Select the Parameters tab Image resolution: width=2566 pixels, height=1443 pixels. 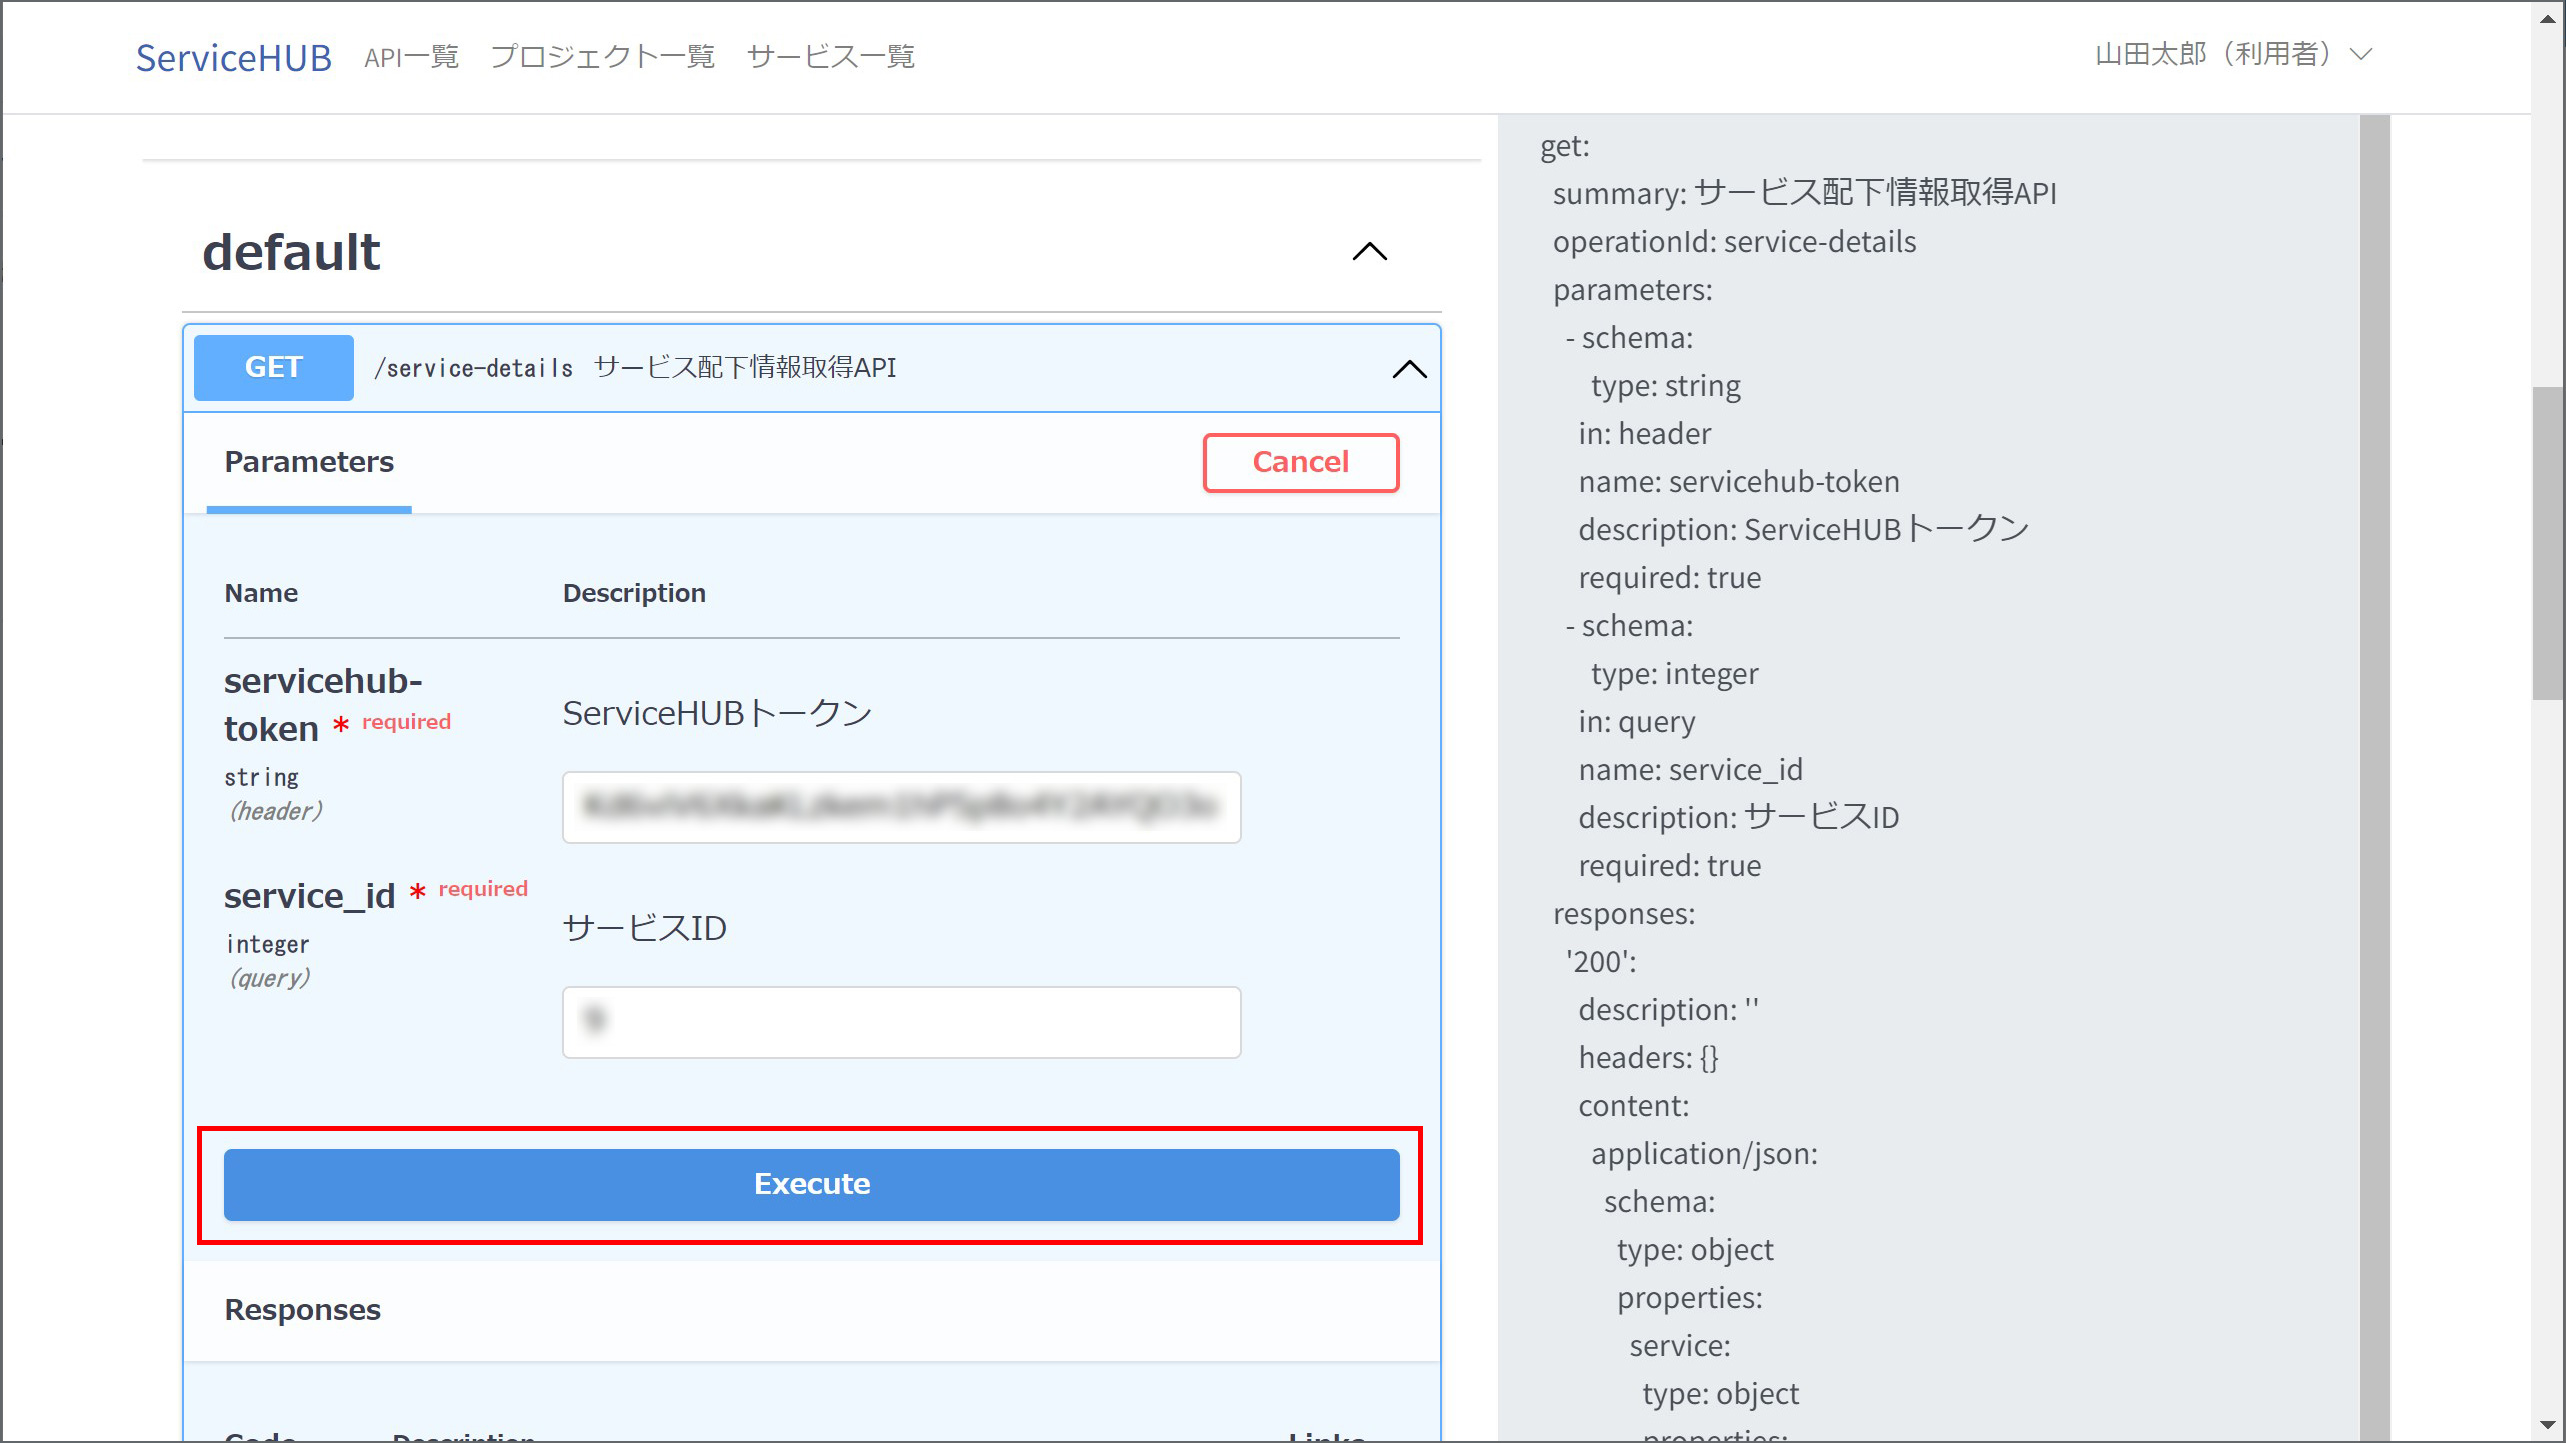pyautogui.click(x=309, y=462)
